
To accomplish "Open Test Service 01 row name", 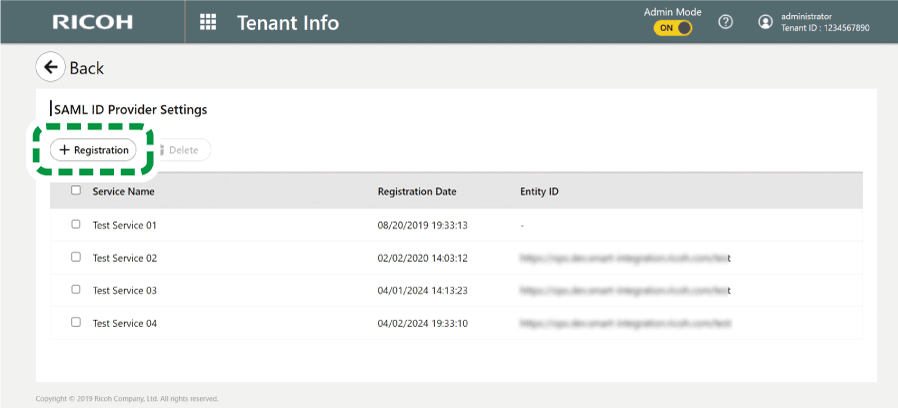I will [125, 226].
